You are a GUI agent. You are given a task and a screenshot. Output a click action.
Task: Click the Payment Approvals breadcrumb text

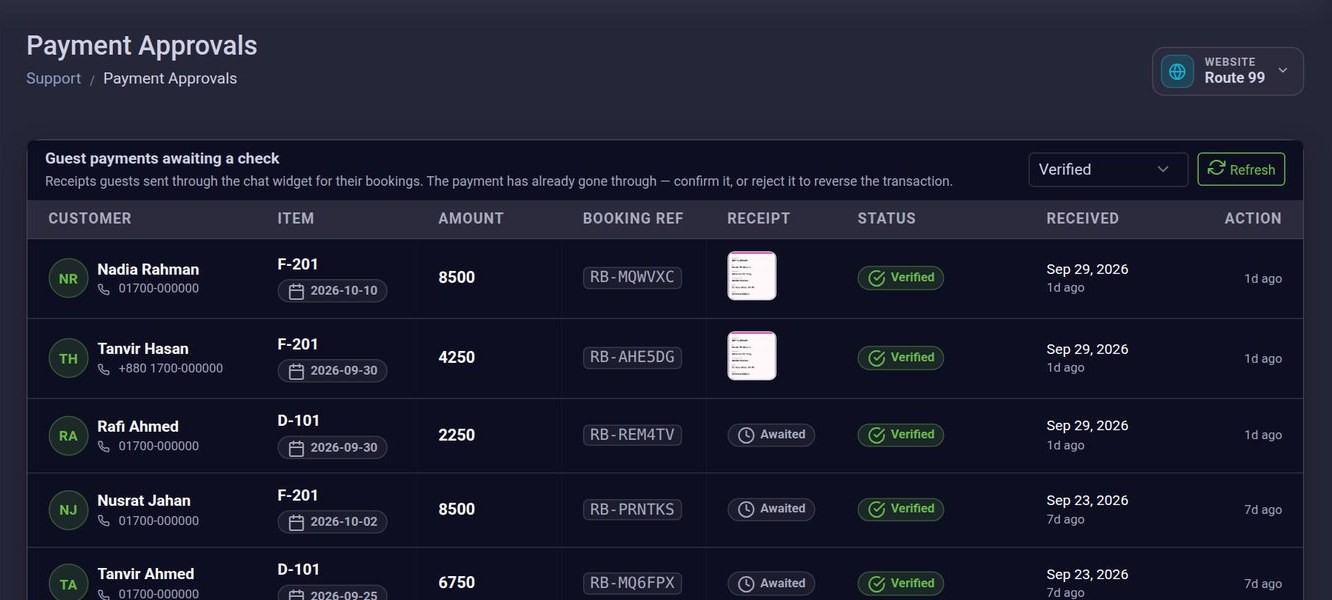(x=170, y=78)
